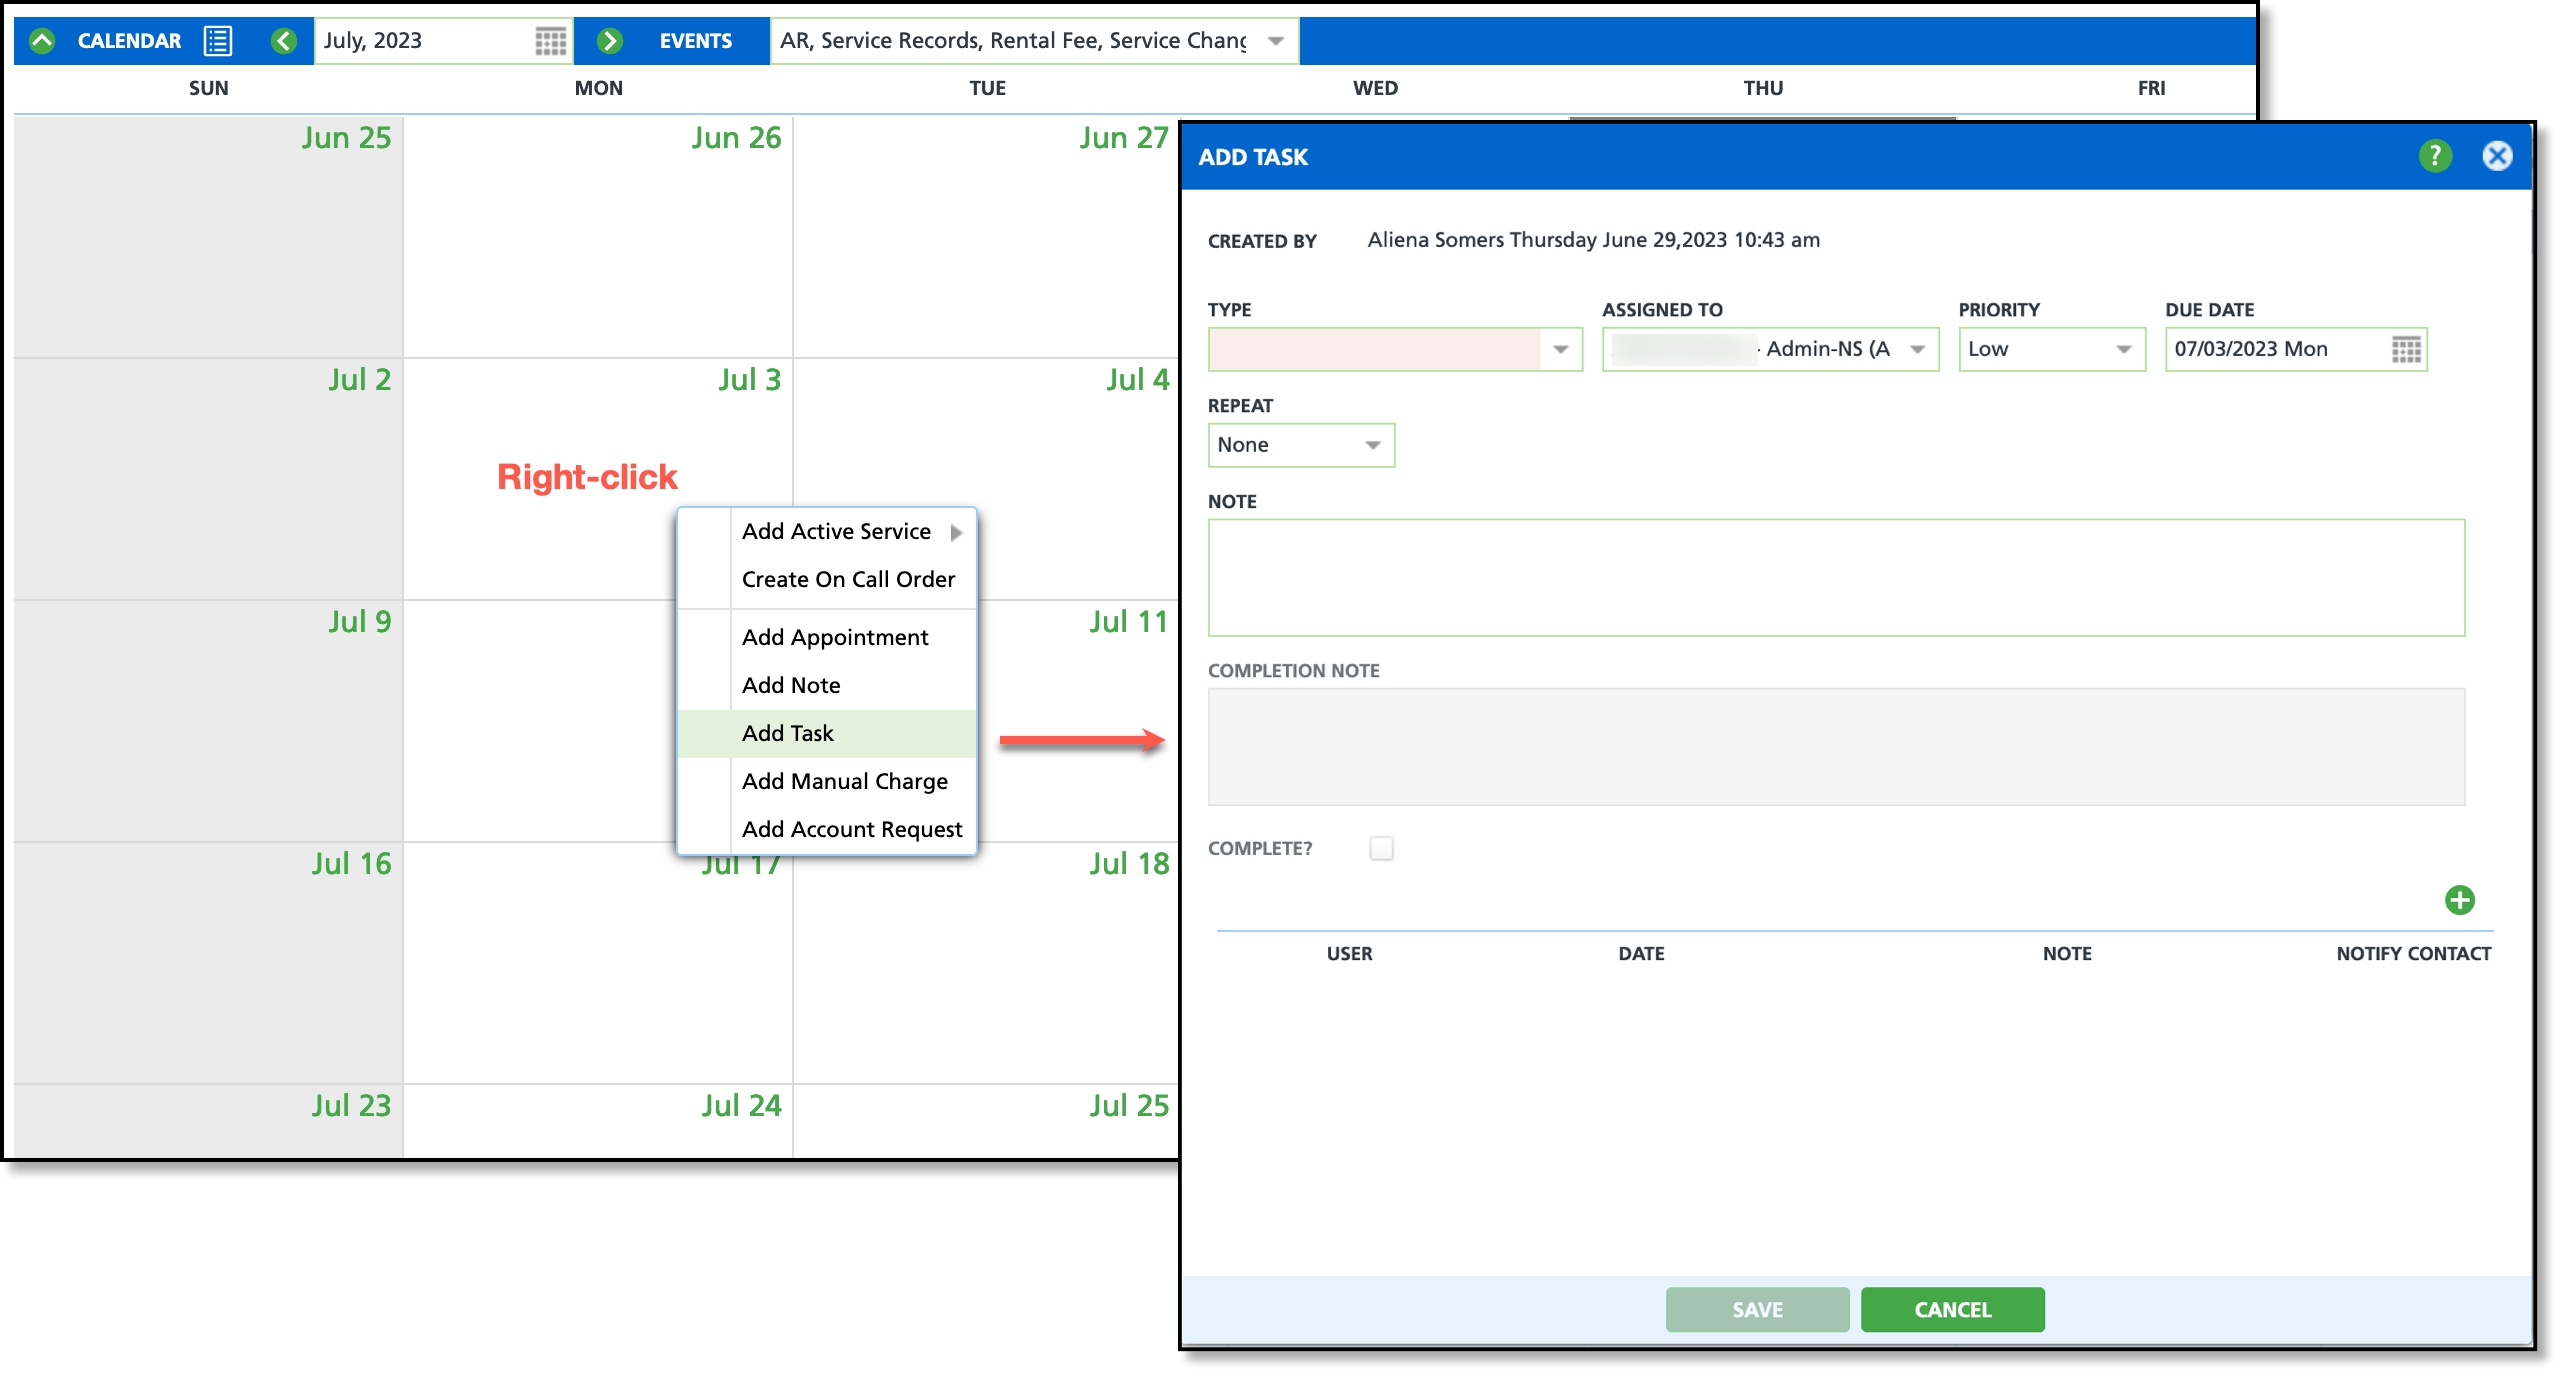This screenshot has width=2556, height=1384.
Task: Click the list view icon beside CALENDAR
Action: click(217, 41)
